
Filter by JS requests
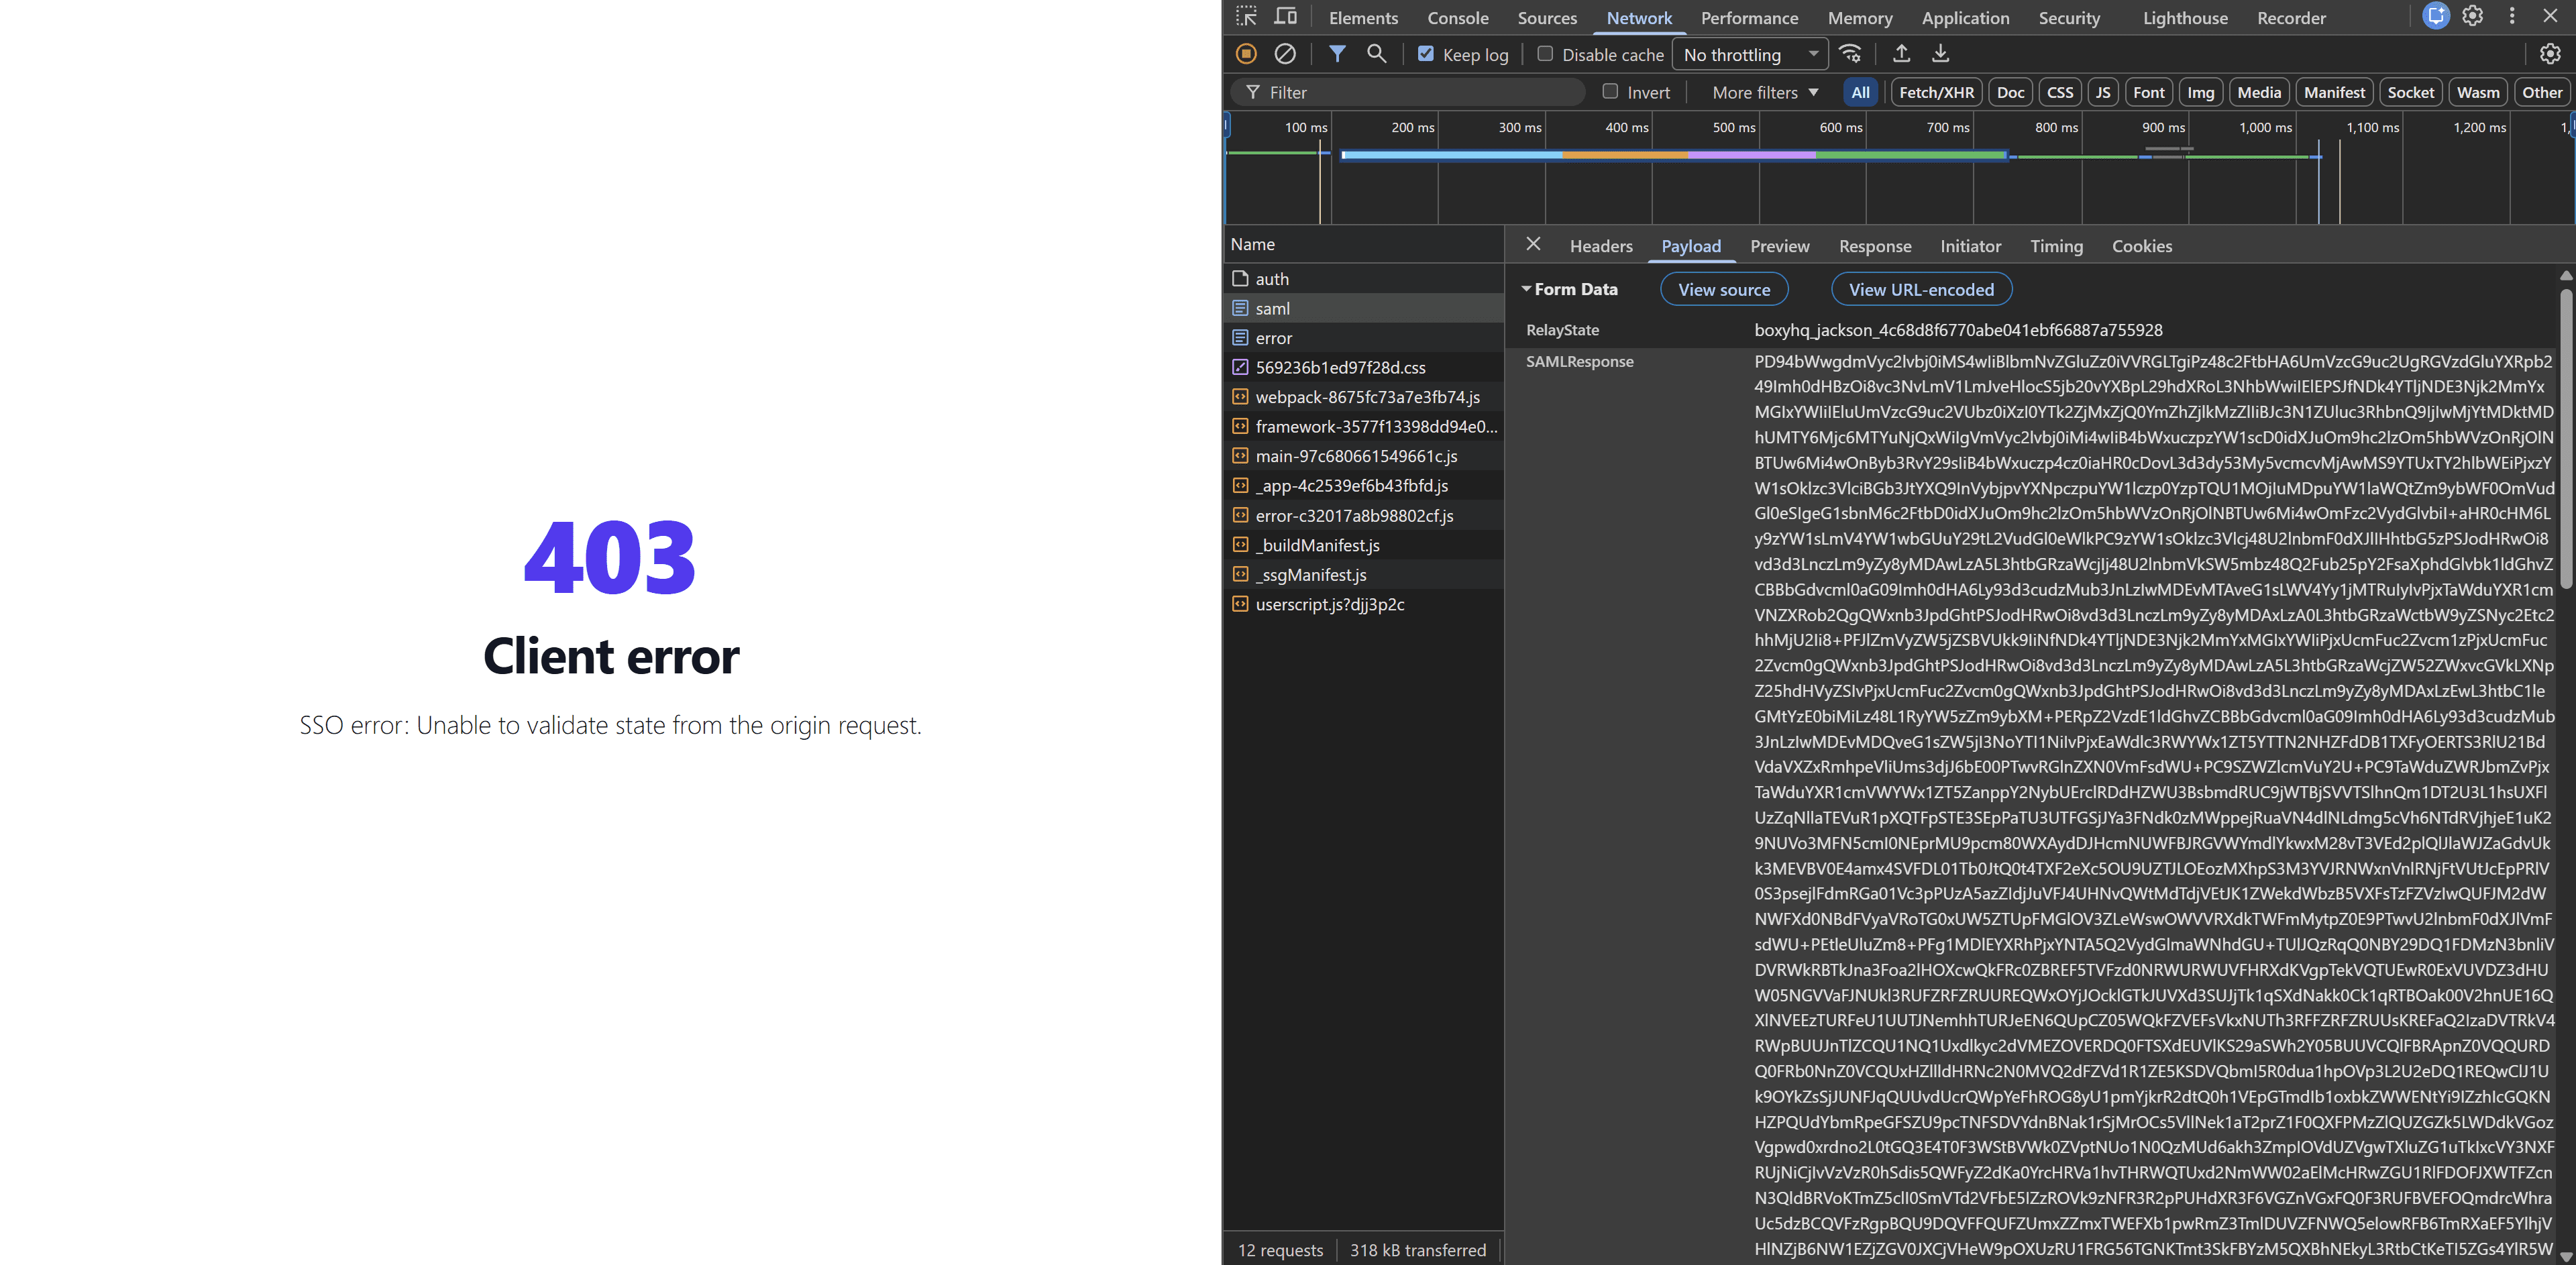(x=2103, y=92)
